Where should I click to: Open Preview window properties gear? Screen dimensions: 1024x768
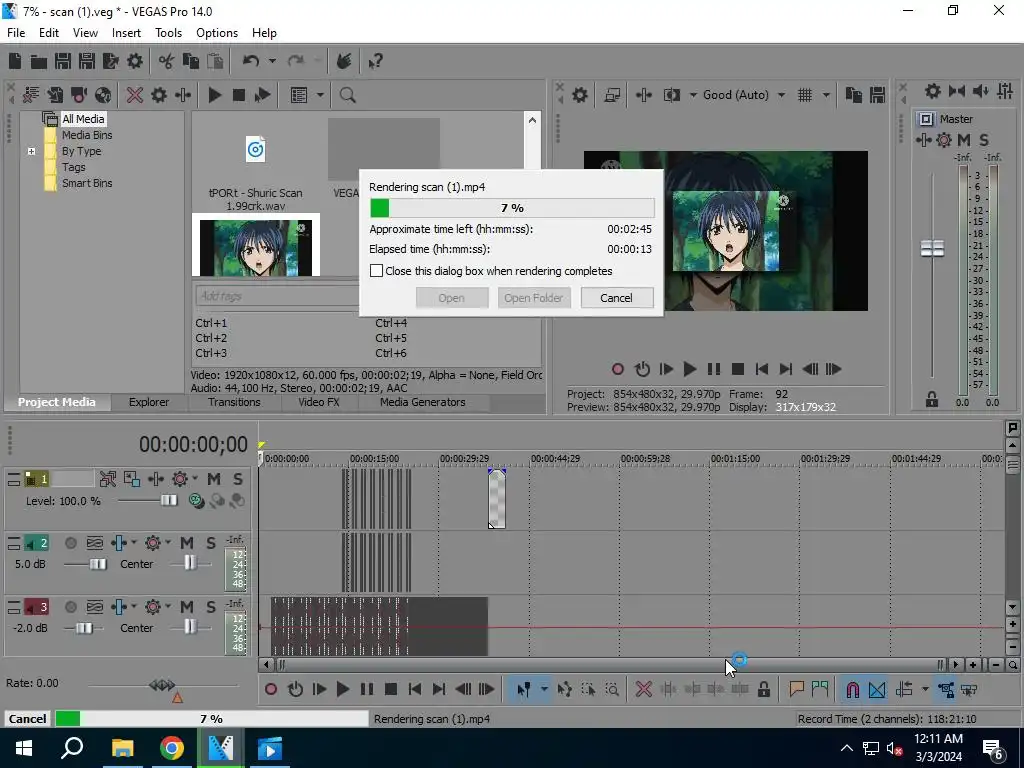(579, 95)
